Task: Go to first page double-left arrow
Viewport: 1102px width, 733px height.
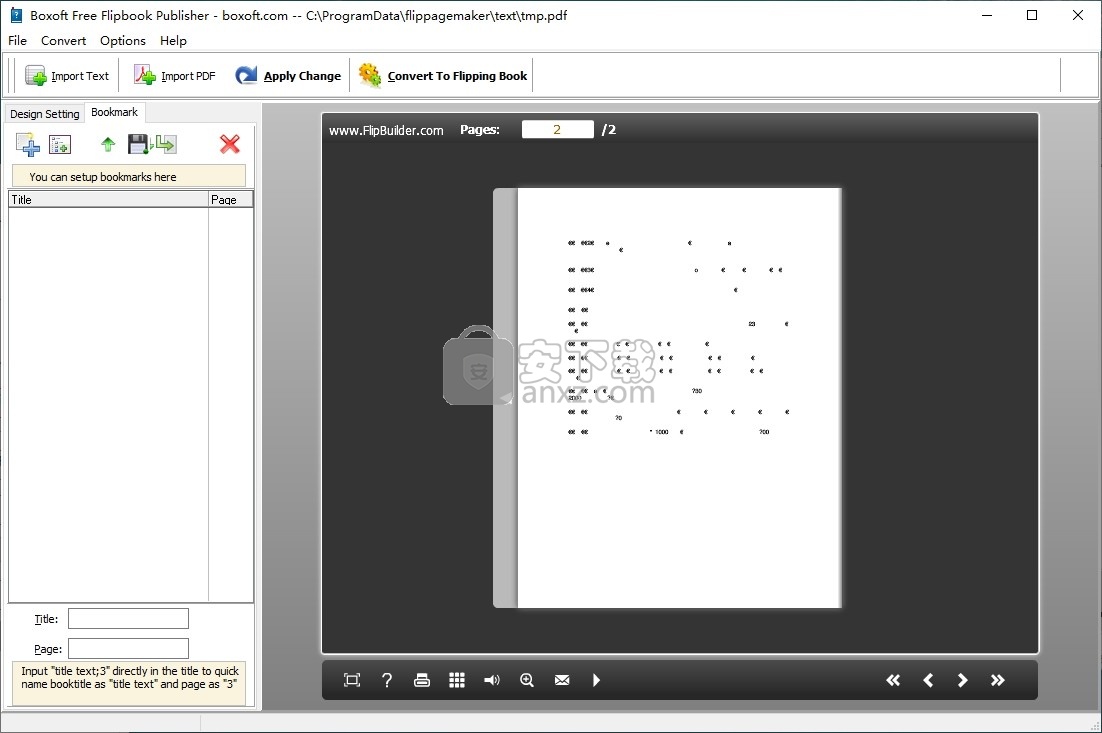Action: [893, 680]
